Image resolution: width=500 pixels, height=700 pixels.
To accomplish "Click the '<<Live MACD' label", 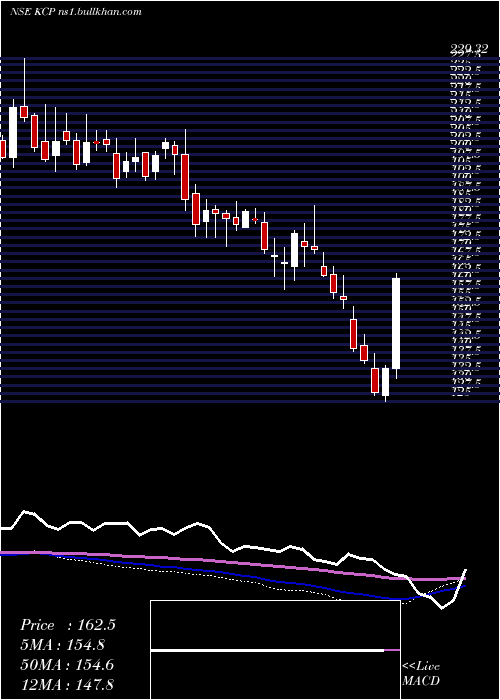I will 421,674.
